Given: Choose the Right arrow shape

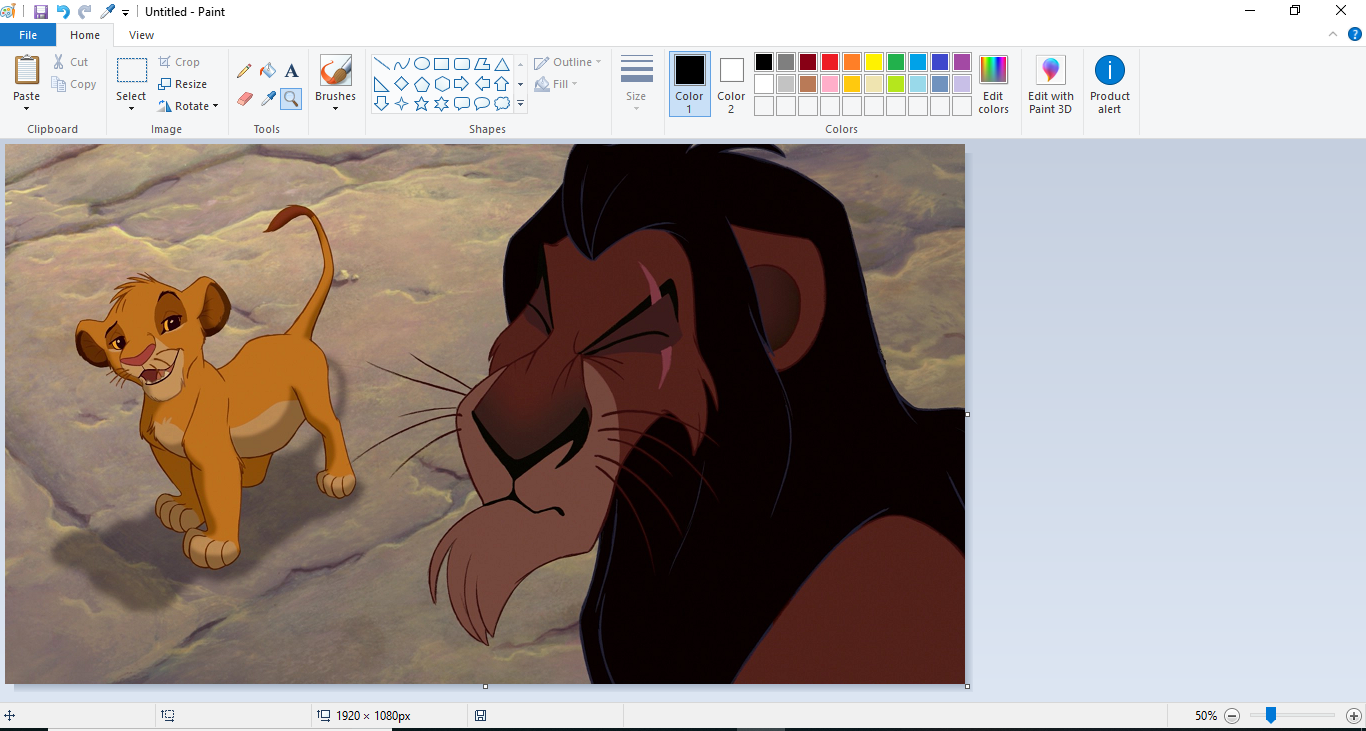Looking at the screenshot, I should (461, 84).
